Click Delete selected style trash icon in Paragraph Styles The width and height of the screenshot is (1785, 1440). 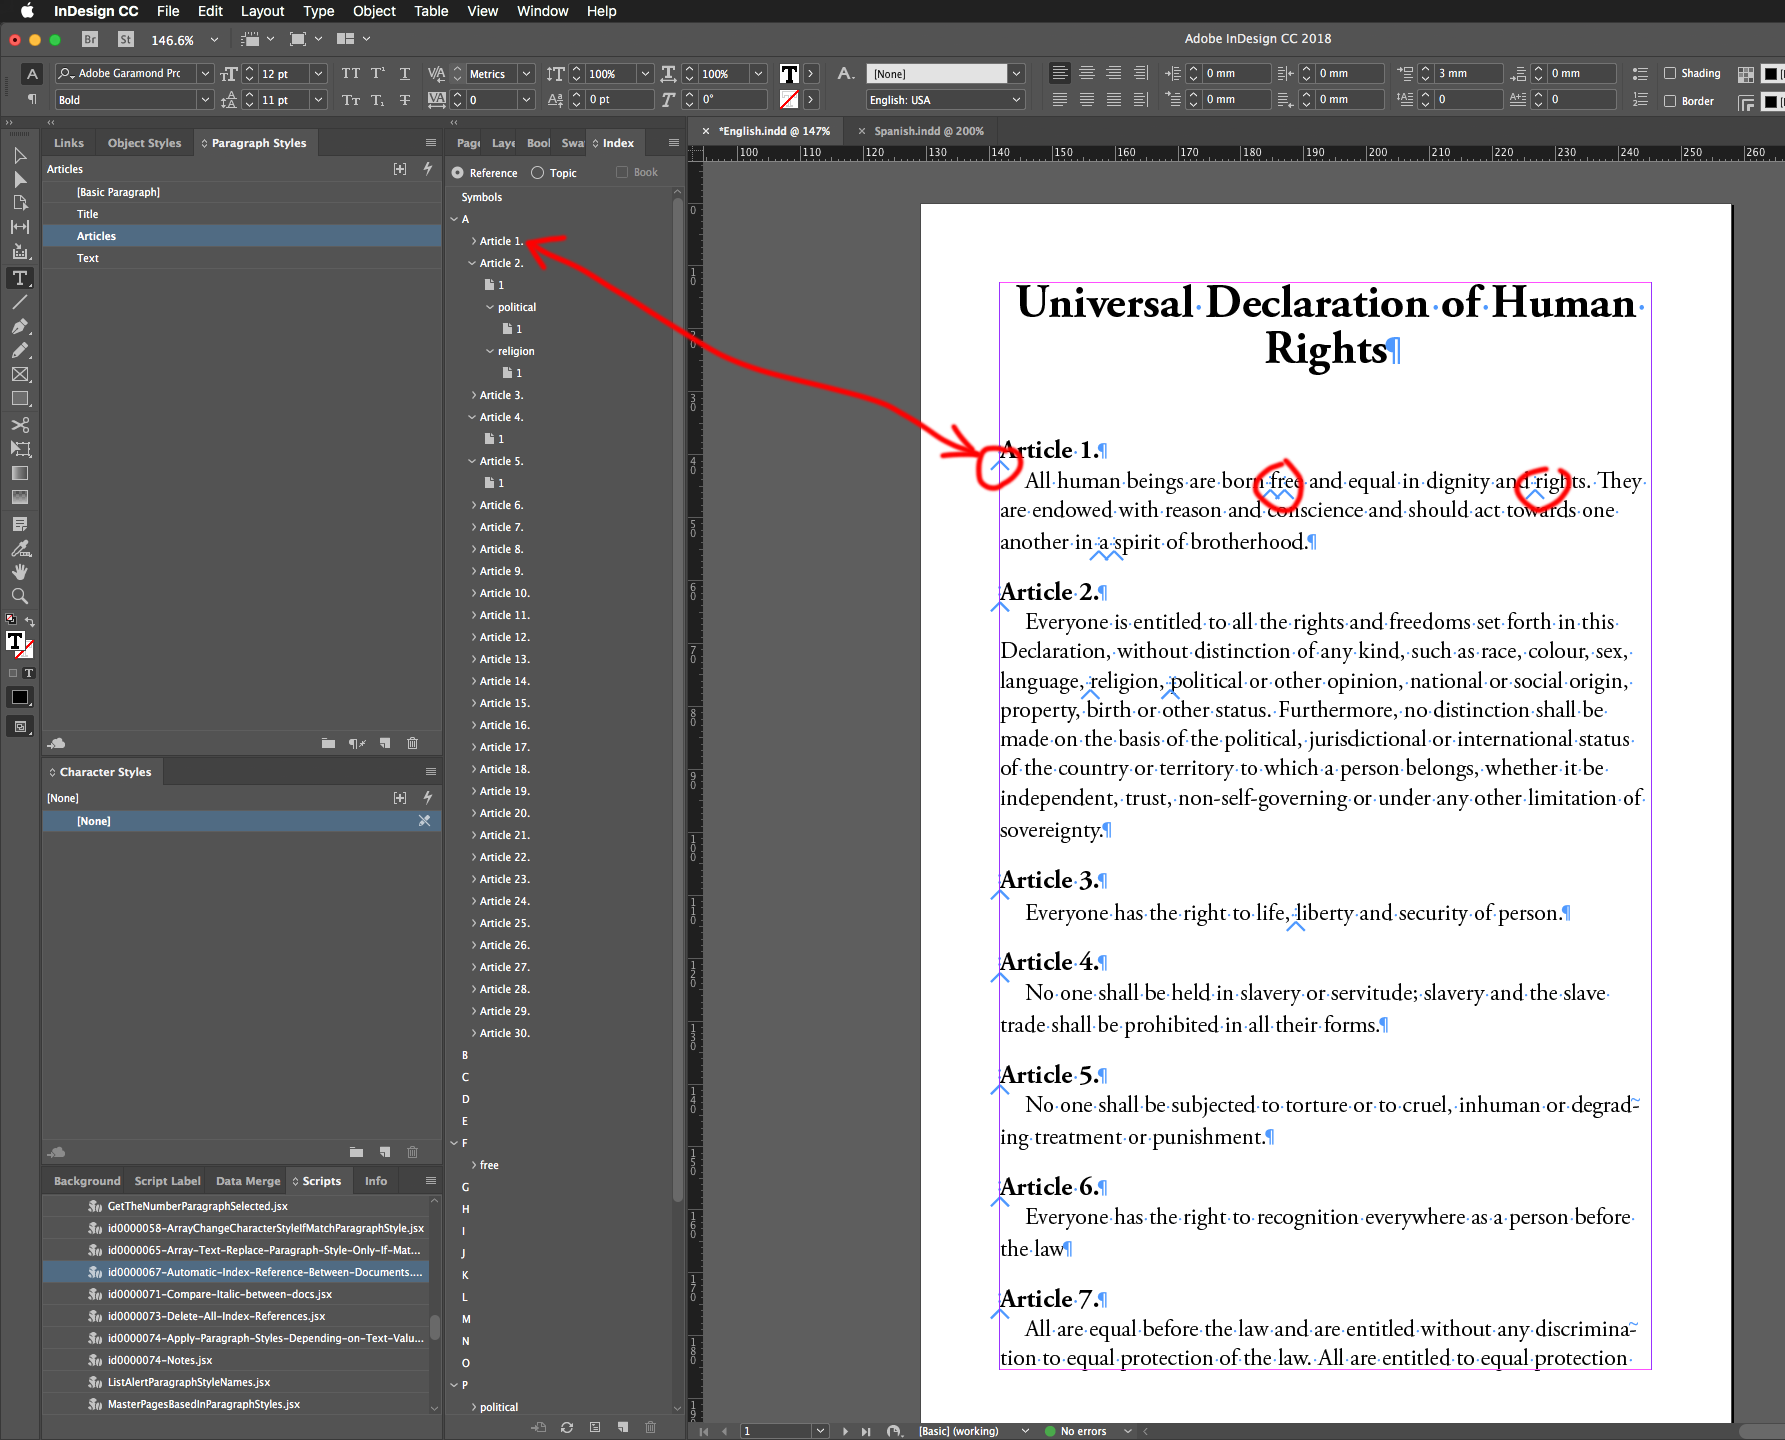tap(412, 743)
